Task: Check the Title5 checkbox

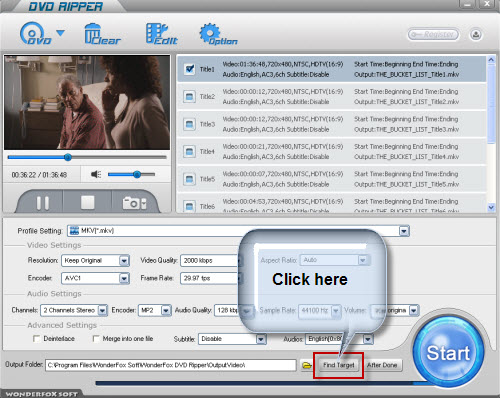Action: [189, 179]
